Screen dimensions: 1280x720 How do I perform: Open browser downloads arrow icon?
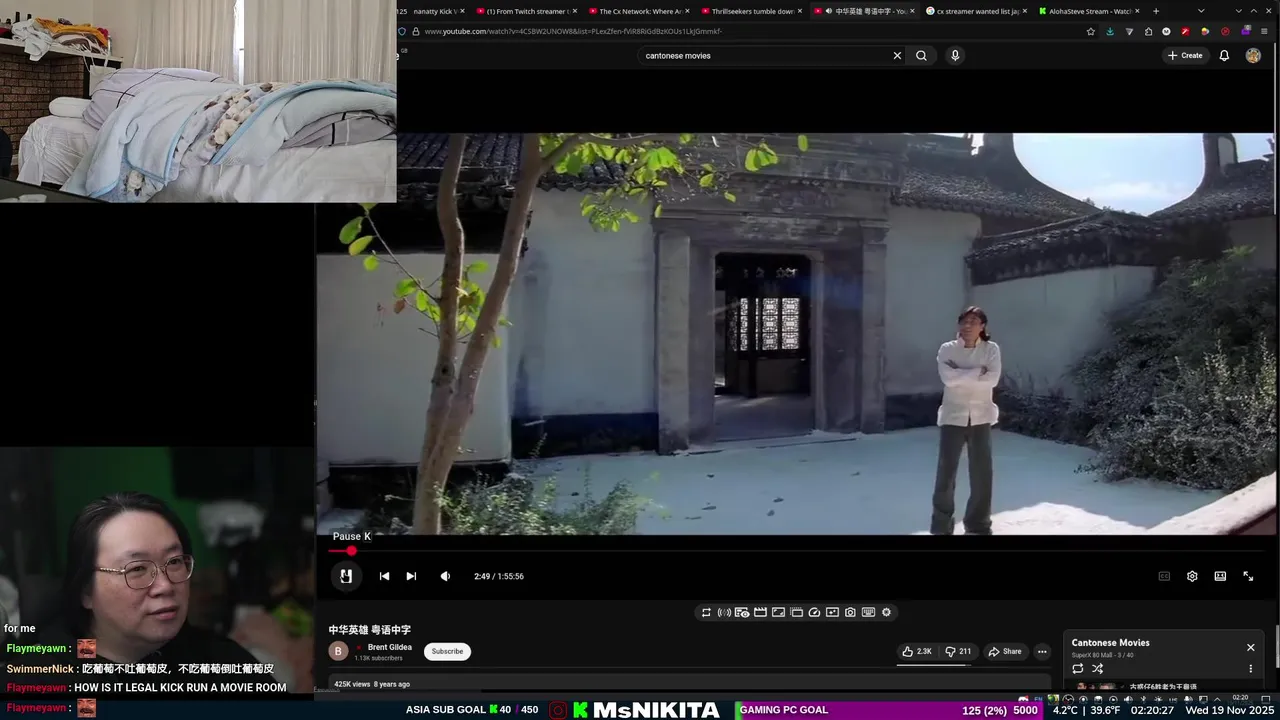tap(1110, 31)
